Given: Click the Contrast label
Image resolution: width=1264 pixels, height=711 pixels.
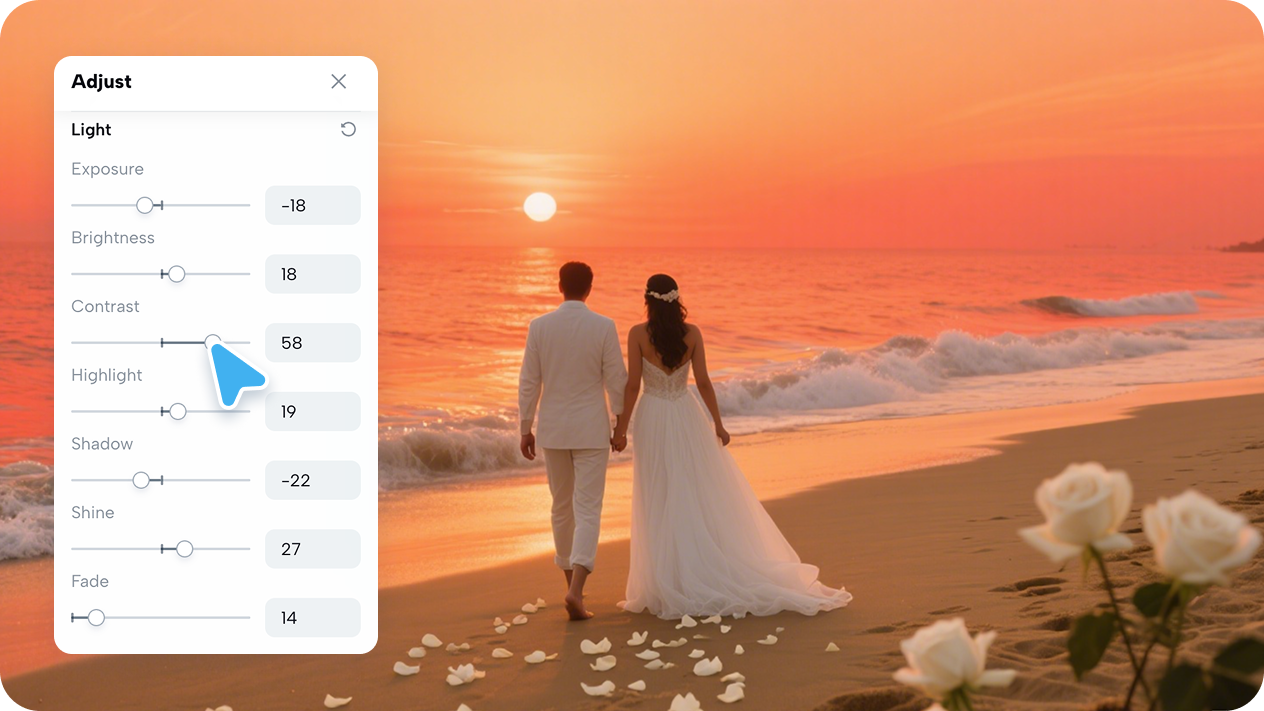Looking at the screenshot, I should [105, 306].
